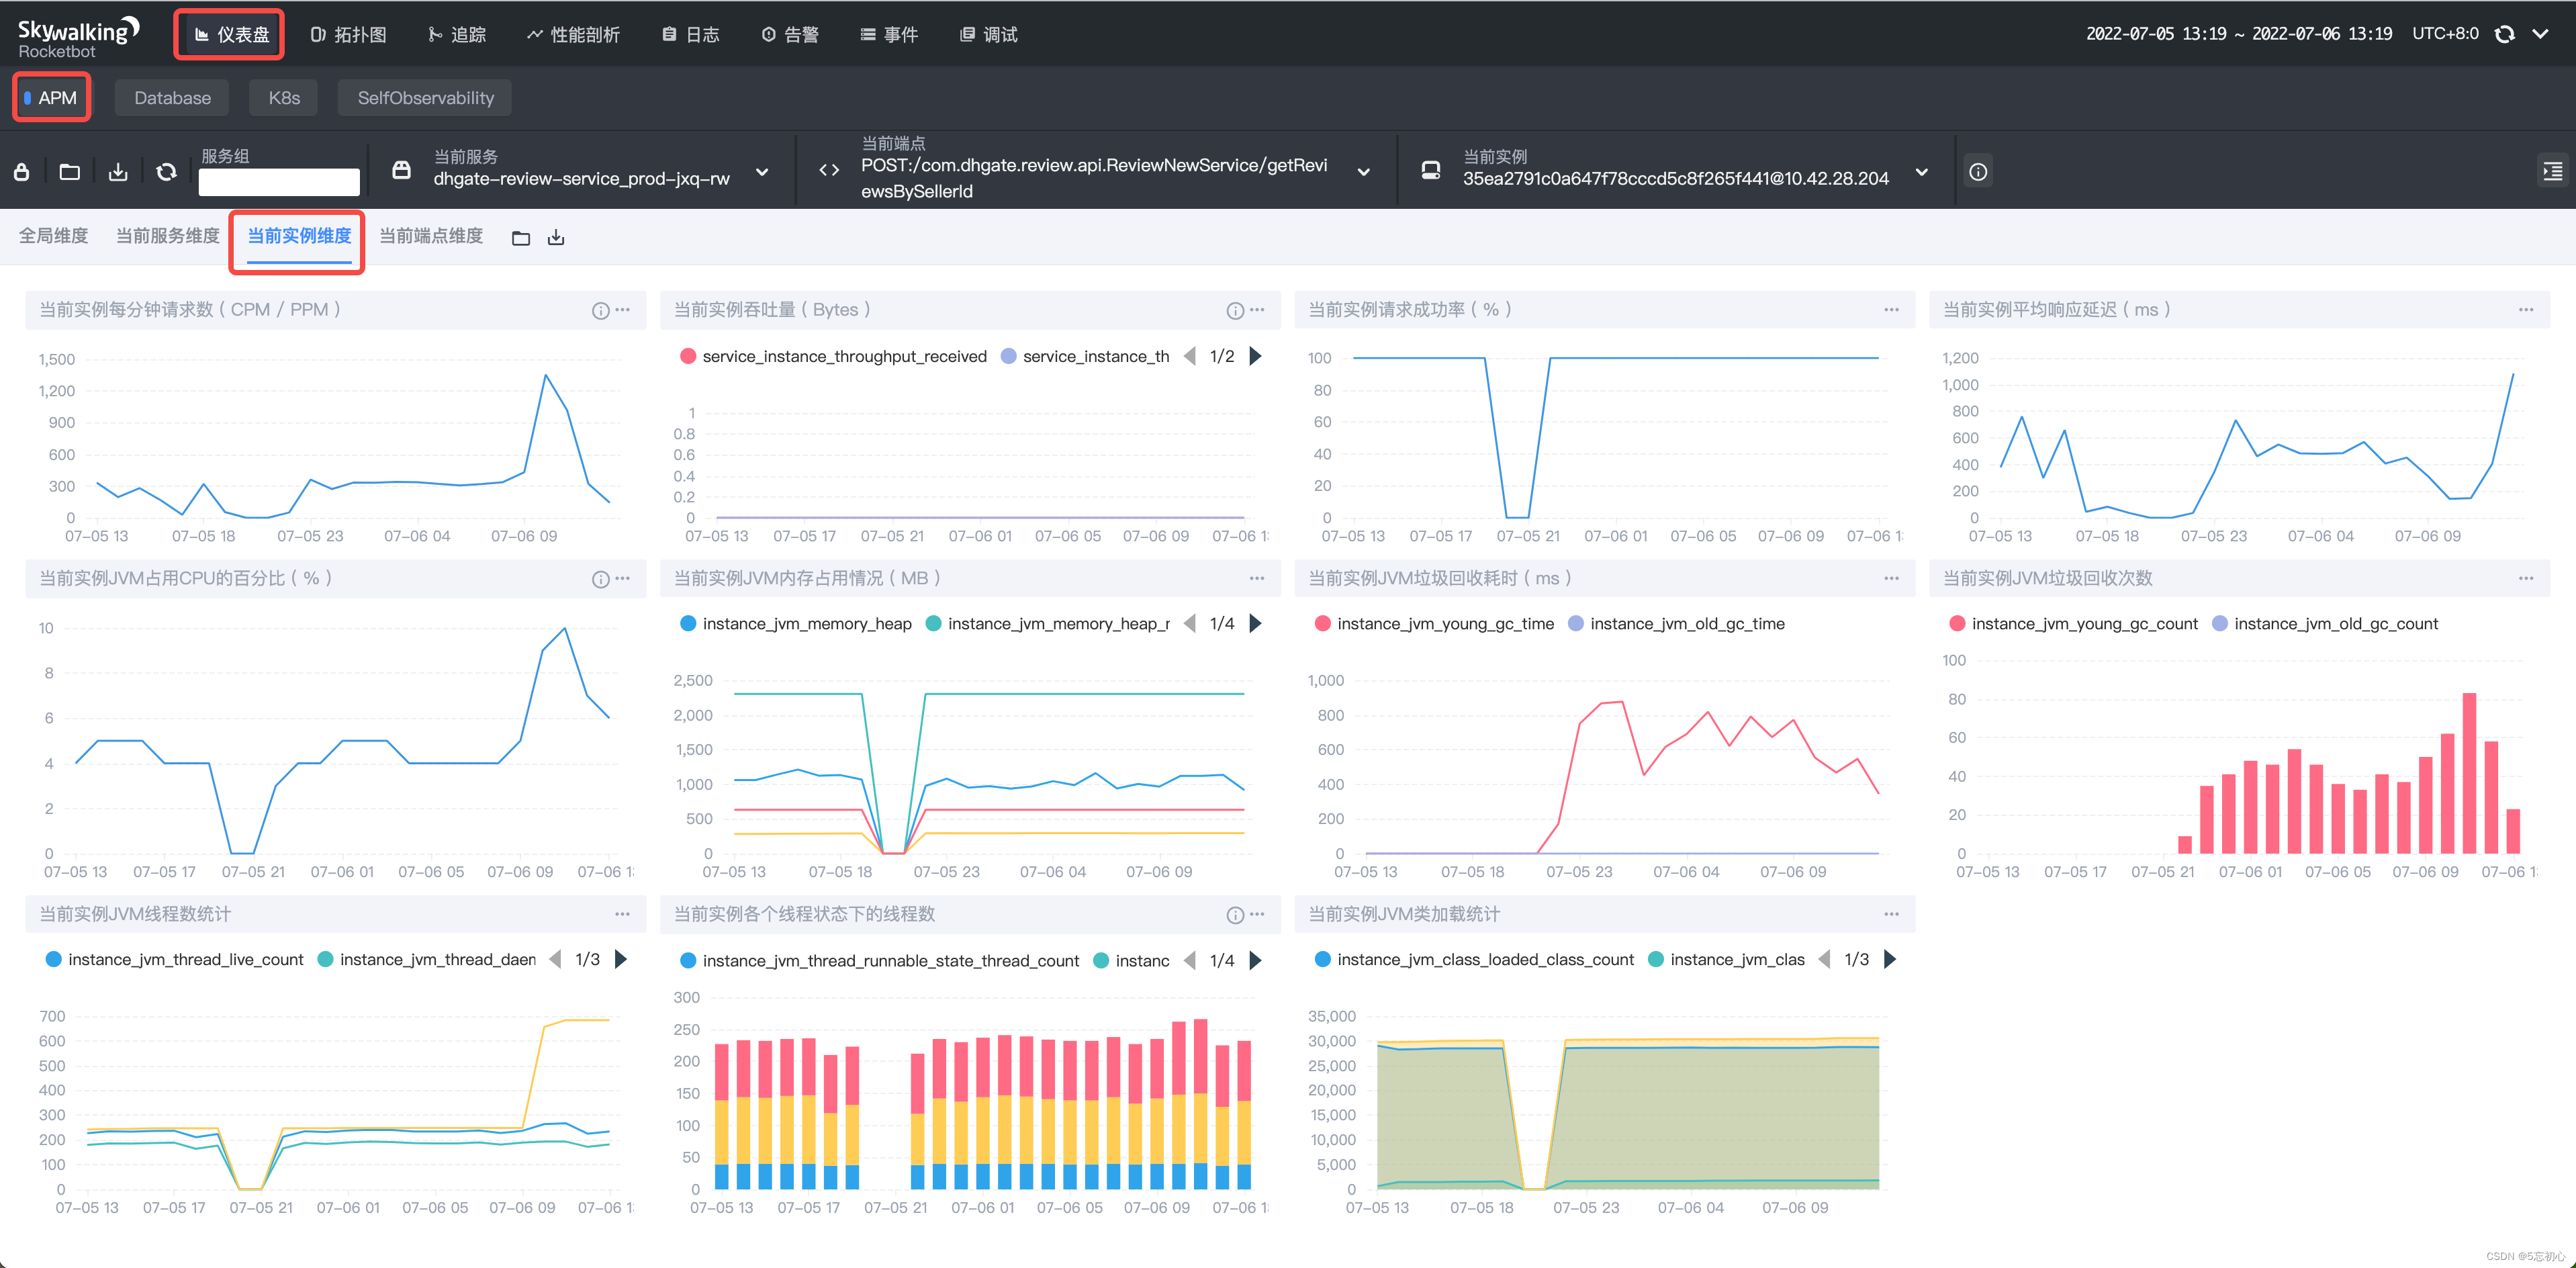Go to 追踪 trace page
2576x1268 pixels.
[457, 35]
